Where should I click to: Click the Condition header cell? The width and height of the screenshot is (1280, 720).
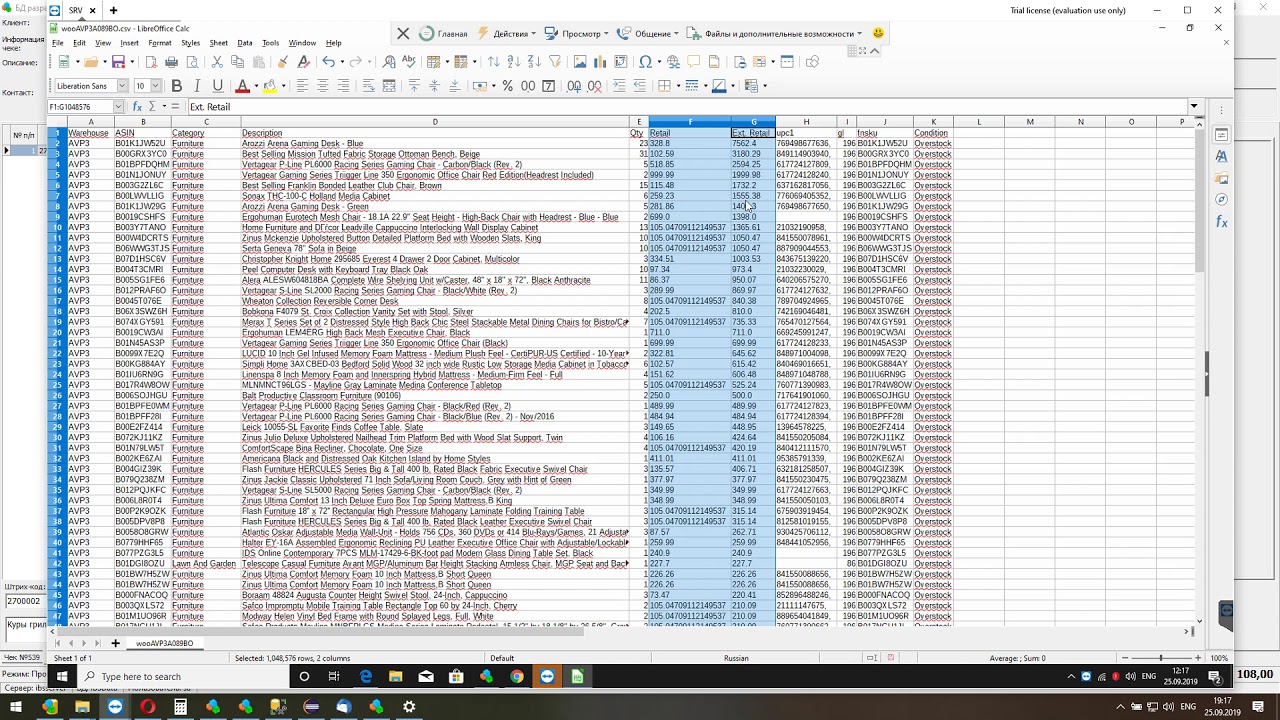pos(931,133)
